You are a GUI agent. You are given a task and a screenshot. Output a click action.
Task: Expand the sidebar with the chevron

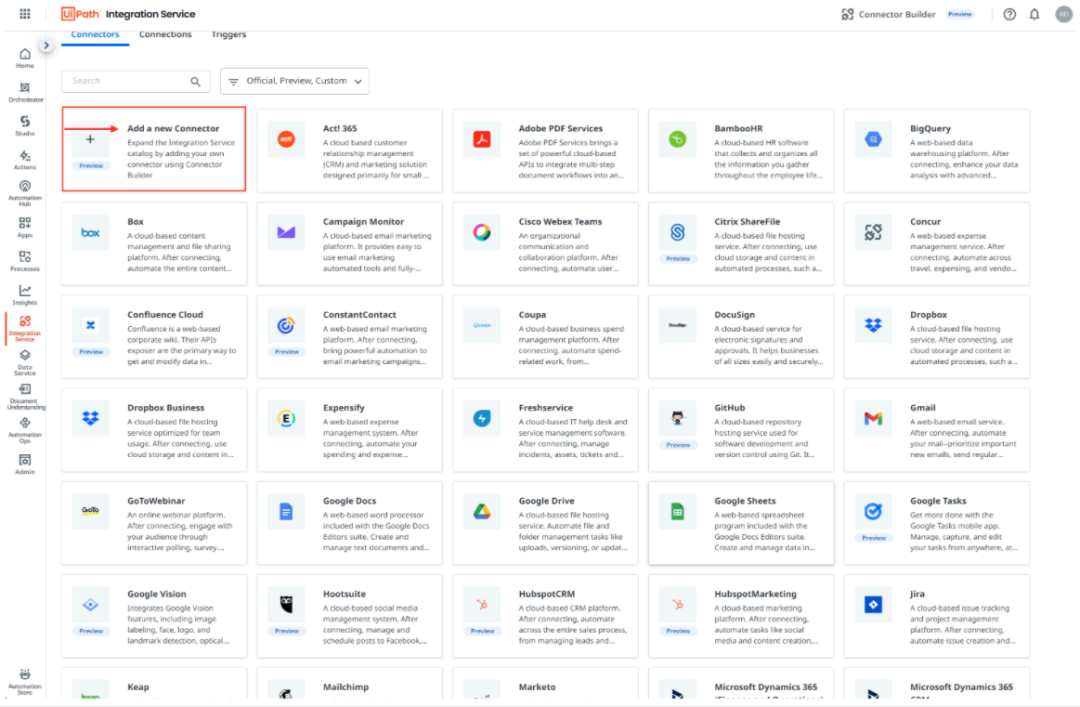tap(46, 45)
